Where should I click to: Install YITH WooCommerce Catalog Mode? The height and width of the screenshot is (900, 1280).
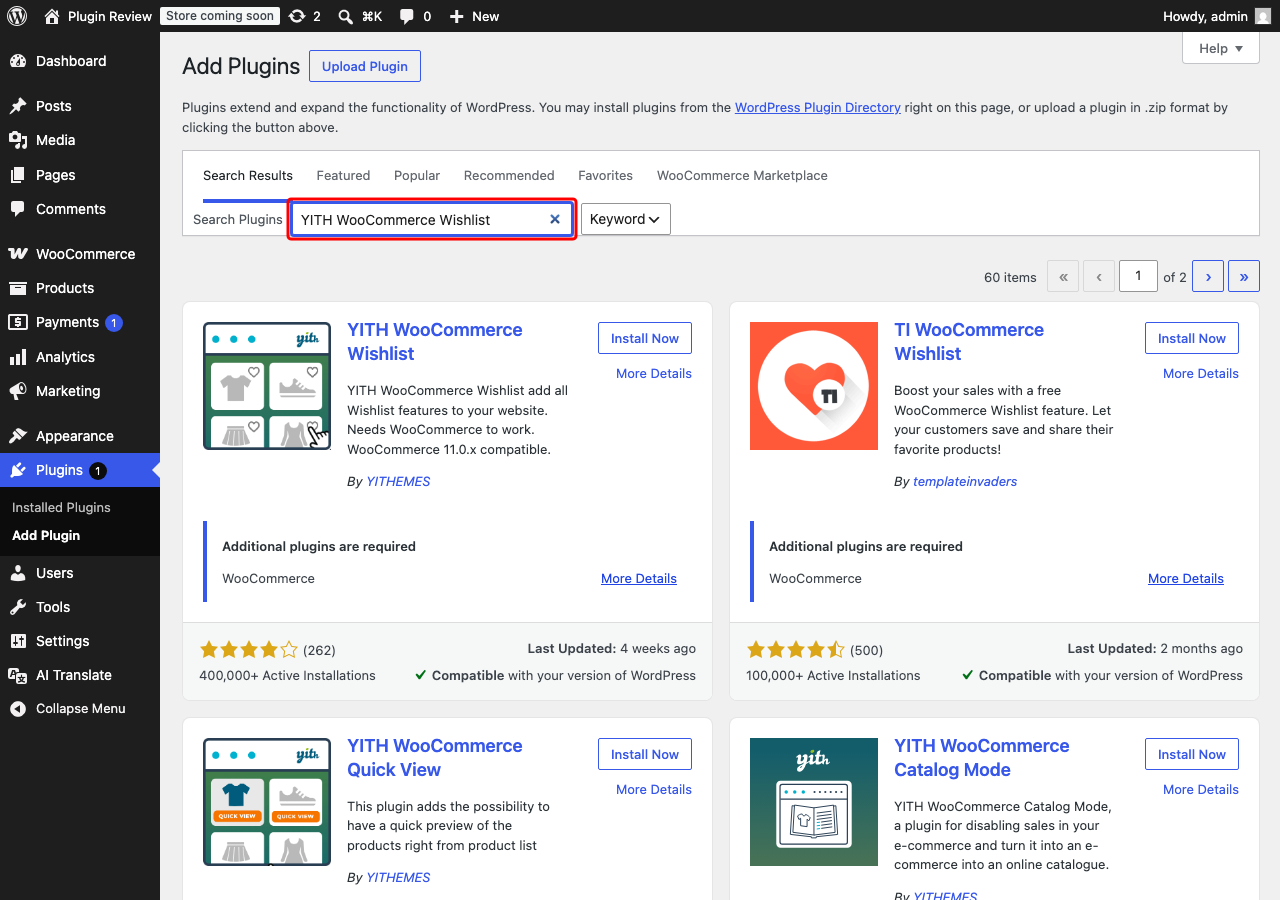point(1192,754)
